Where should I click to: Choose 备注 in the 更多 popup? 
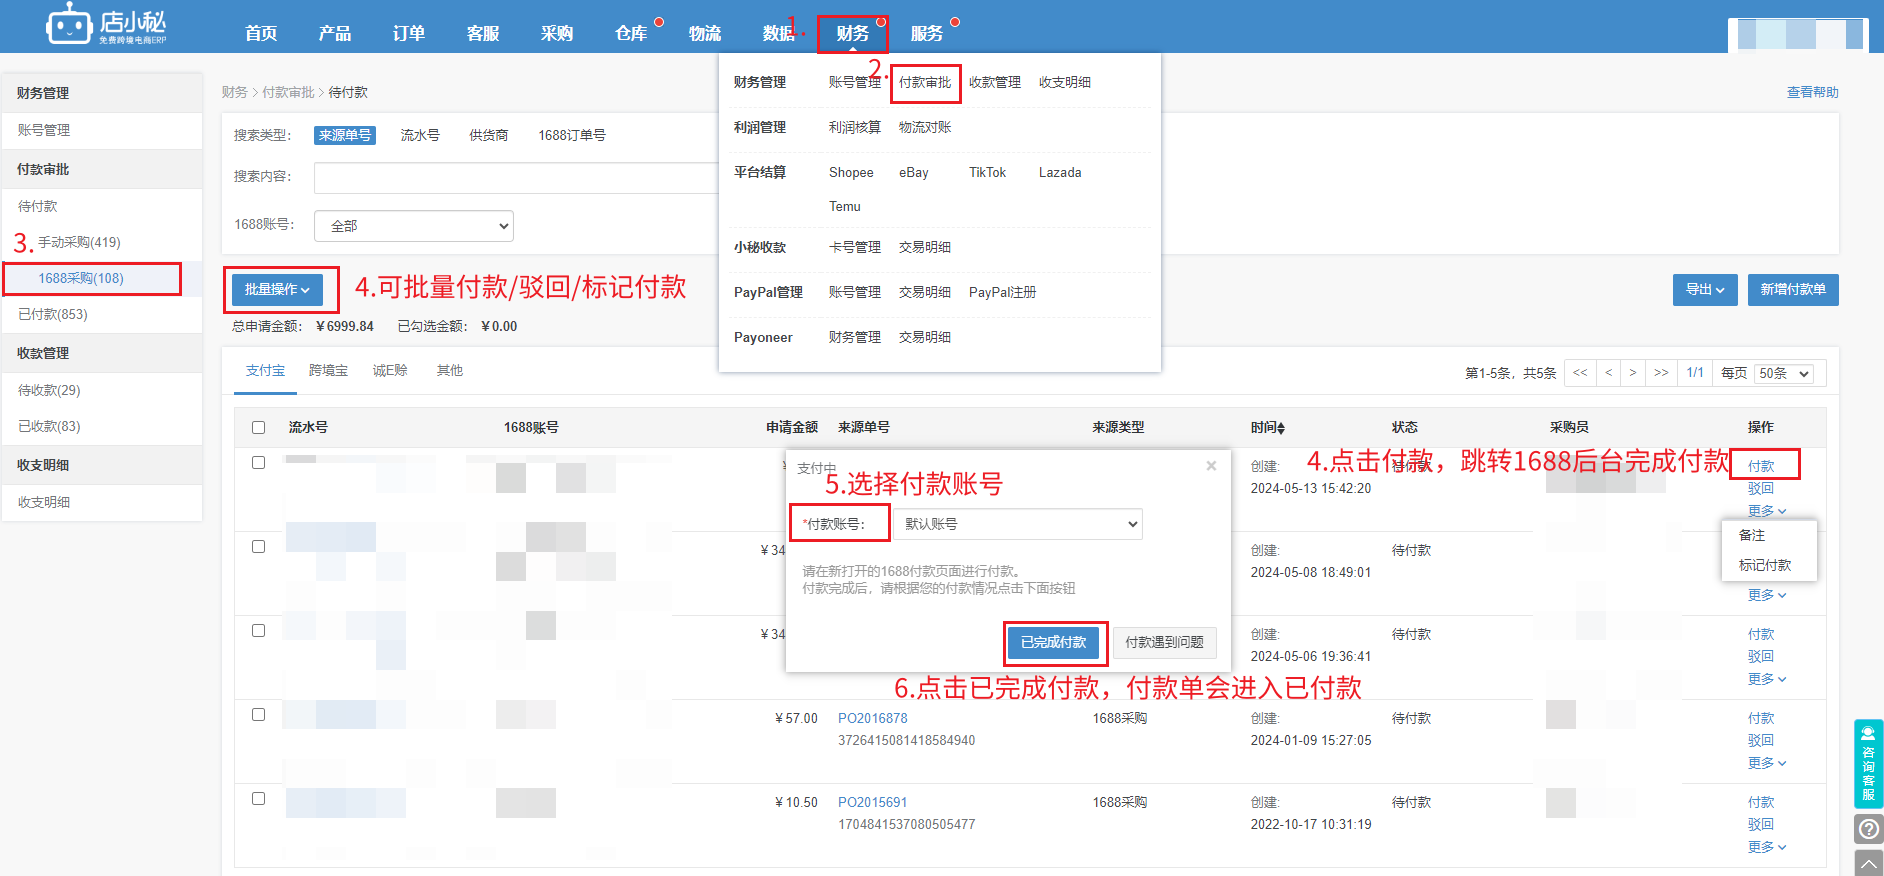coord(1752,535)
